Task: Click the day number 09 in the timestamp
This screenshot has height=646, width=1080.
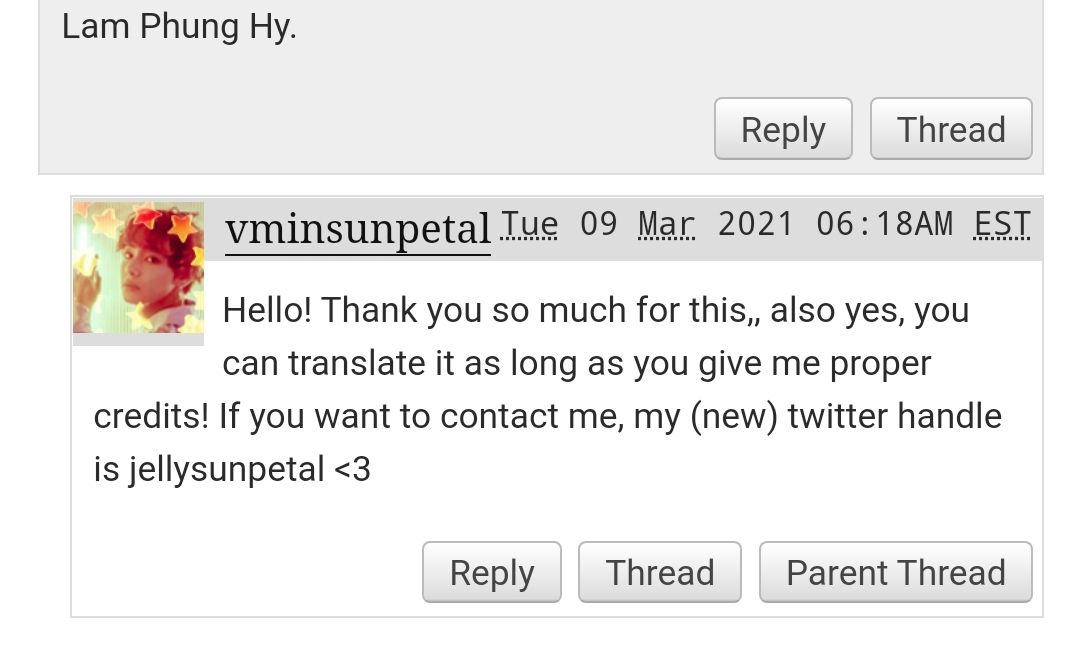Action: tap(599, 224)
